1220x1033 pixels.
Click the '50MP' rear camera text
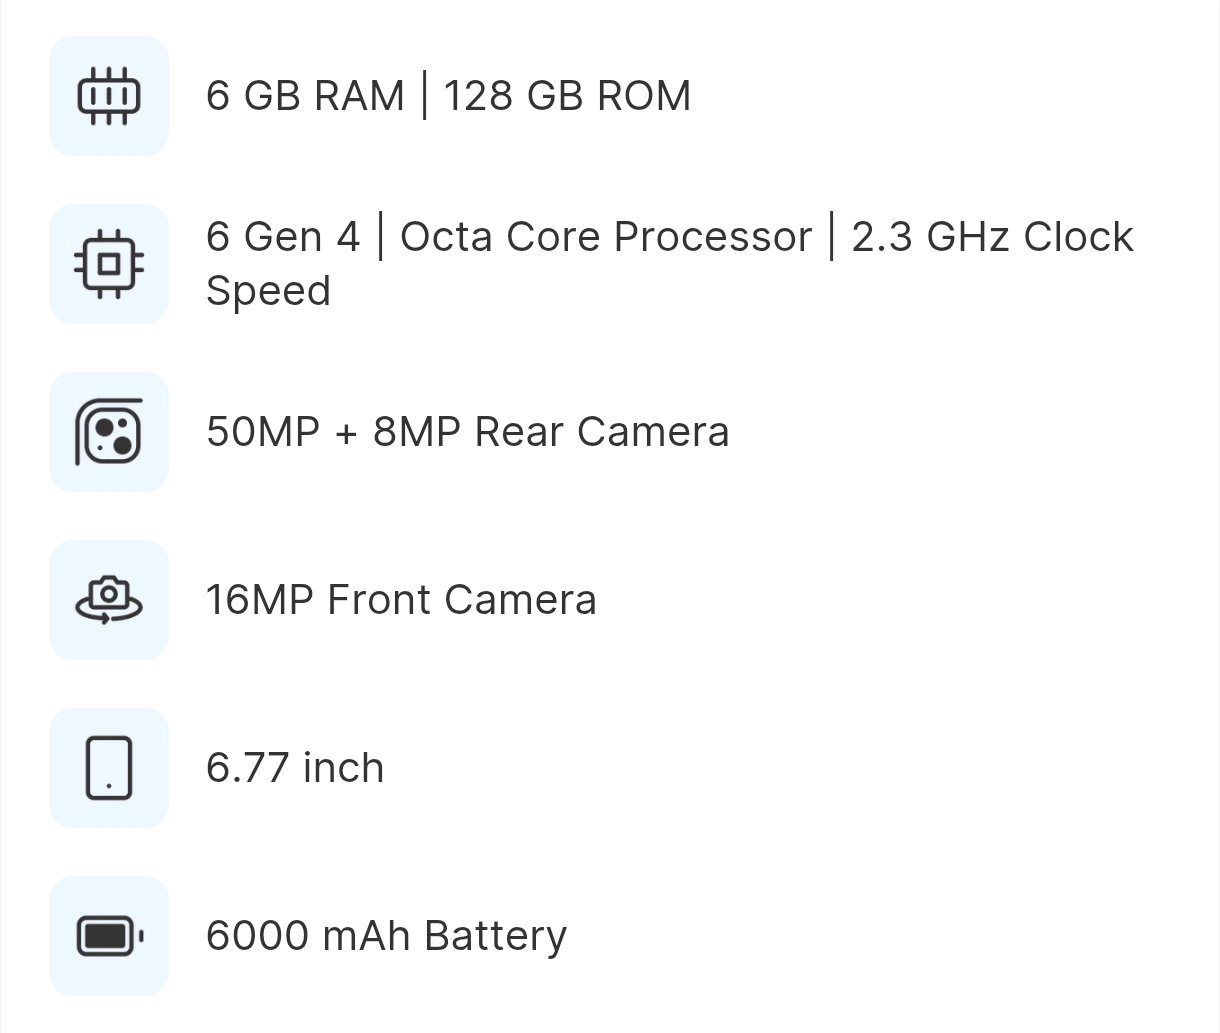click(x=263, y=432)
